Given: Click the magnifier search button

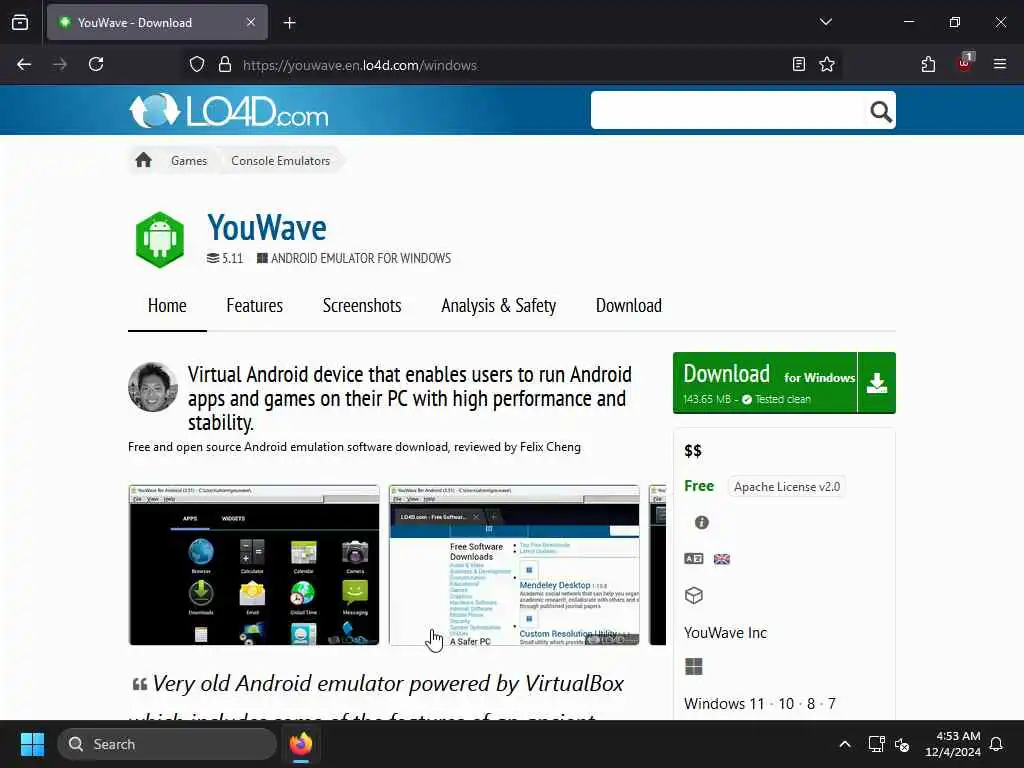Looking at the screenshot, I should pos(880,112).
